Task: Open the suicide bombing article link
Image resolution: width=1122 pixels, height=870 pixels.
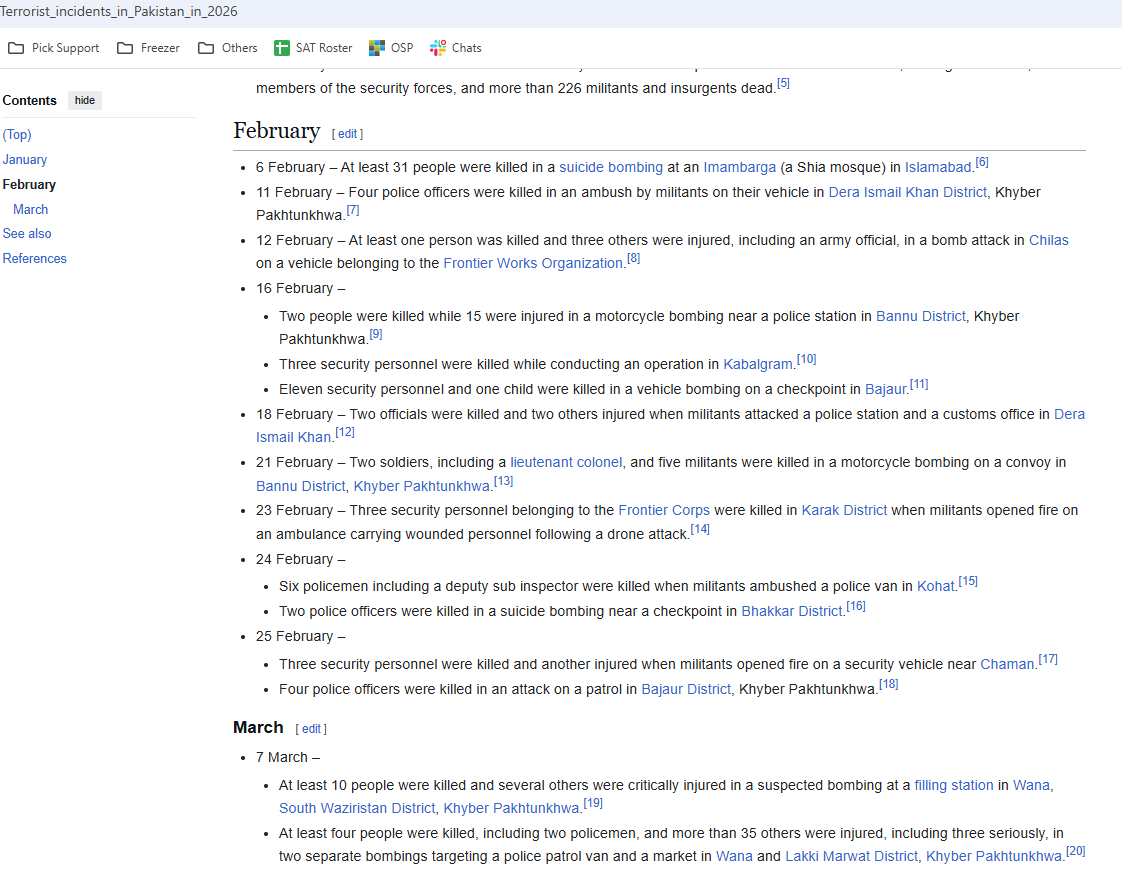Action: point(611,167)
